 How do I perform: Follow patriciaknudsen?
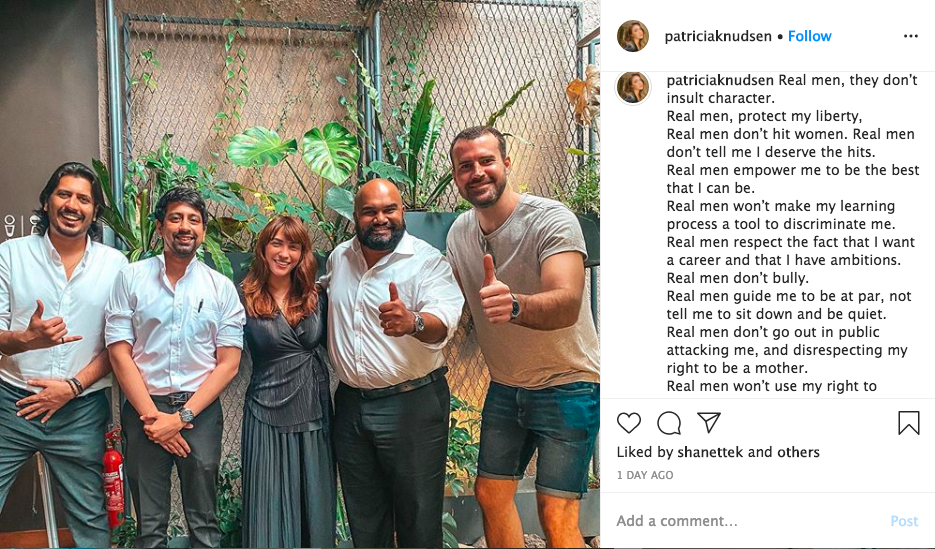[x=809, y=36]
